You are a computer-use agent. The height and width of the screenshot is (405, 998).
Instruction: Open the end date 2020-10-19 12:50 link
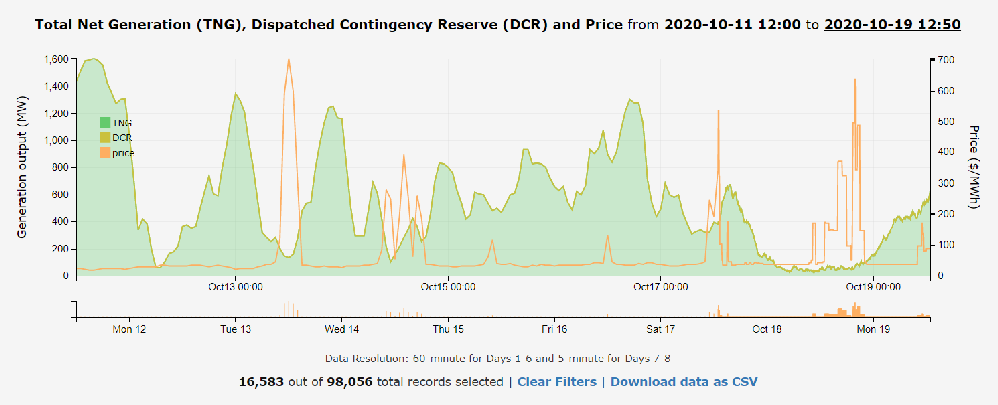pyautogui.click(x=892, y=22)
